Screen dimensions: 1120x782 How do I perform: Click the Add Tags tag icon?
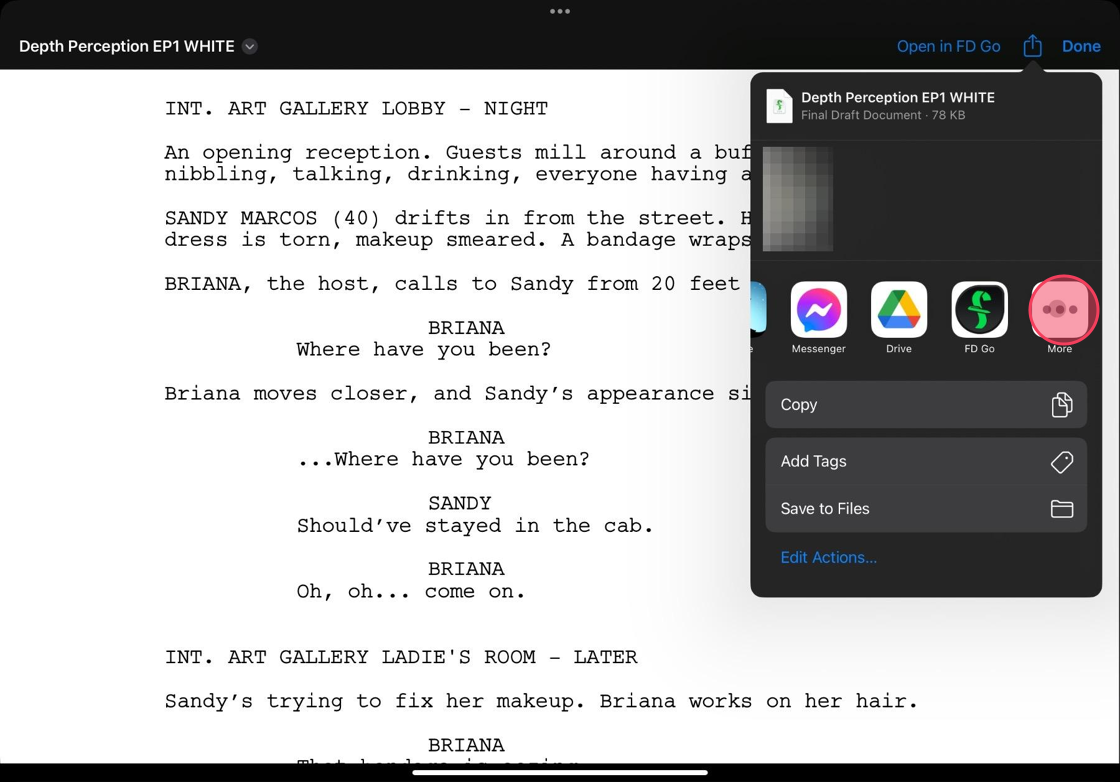click(x=1061, y=461)
